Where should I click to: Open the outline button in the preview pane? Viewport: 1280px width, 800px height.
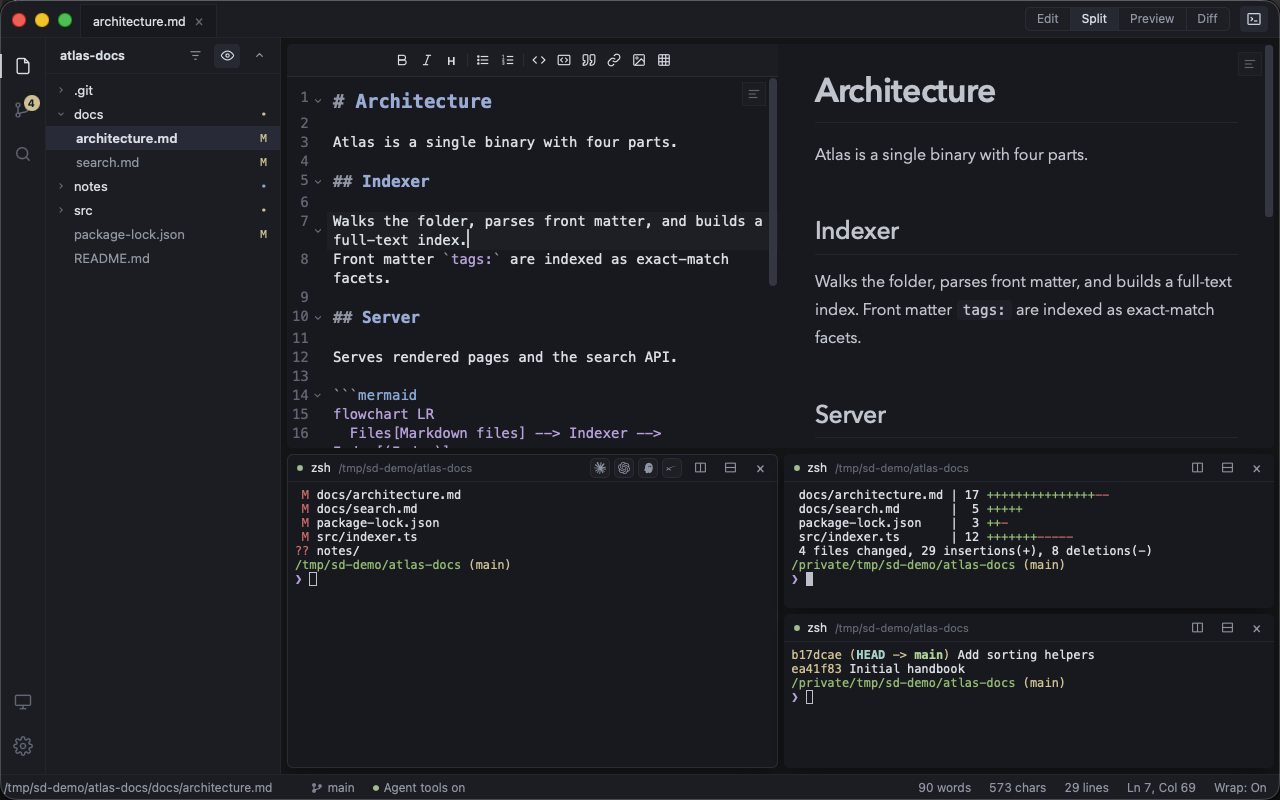coord(1249,64)
